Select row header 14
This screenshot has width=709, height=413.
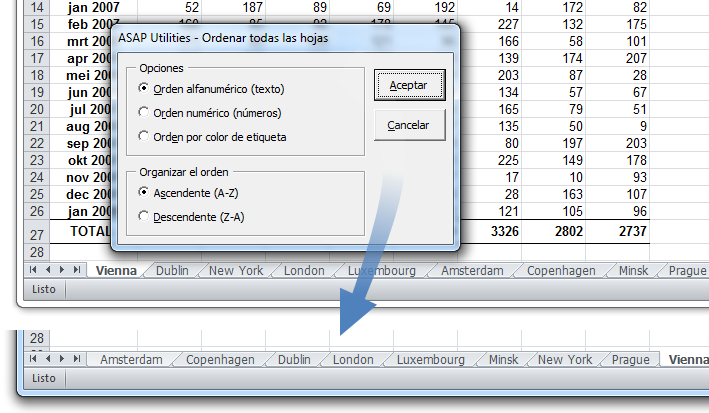click(37, 7)
